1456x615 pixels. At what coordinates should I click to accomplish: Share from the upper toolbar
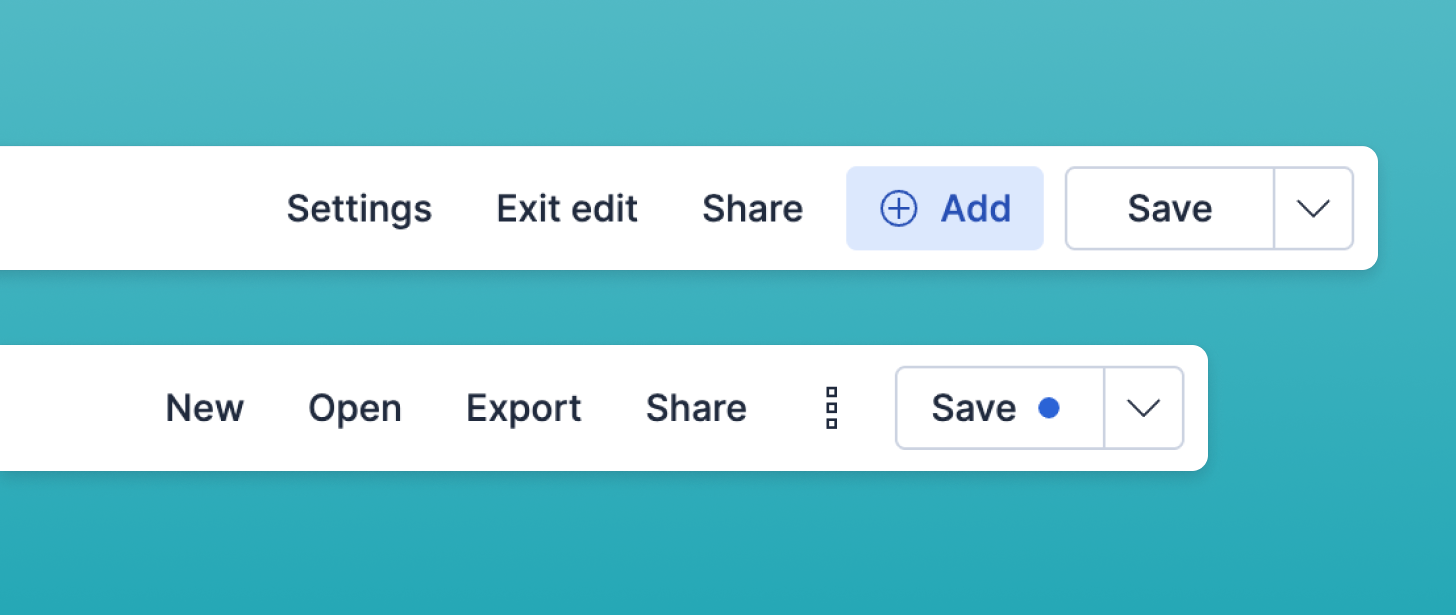(x=753, y=209)
